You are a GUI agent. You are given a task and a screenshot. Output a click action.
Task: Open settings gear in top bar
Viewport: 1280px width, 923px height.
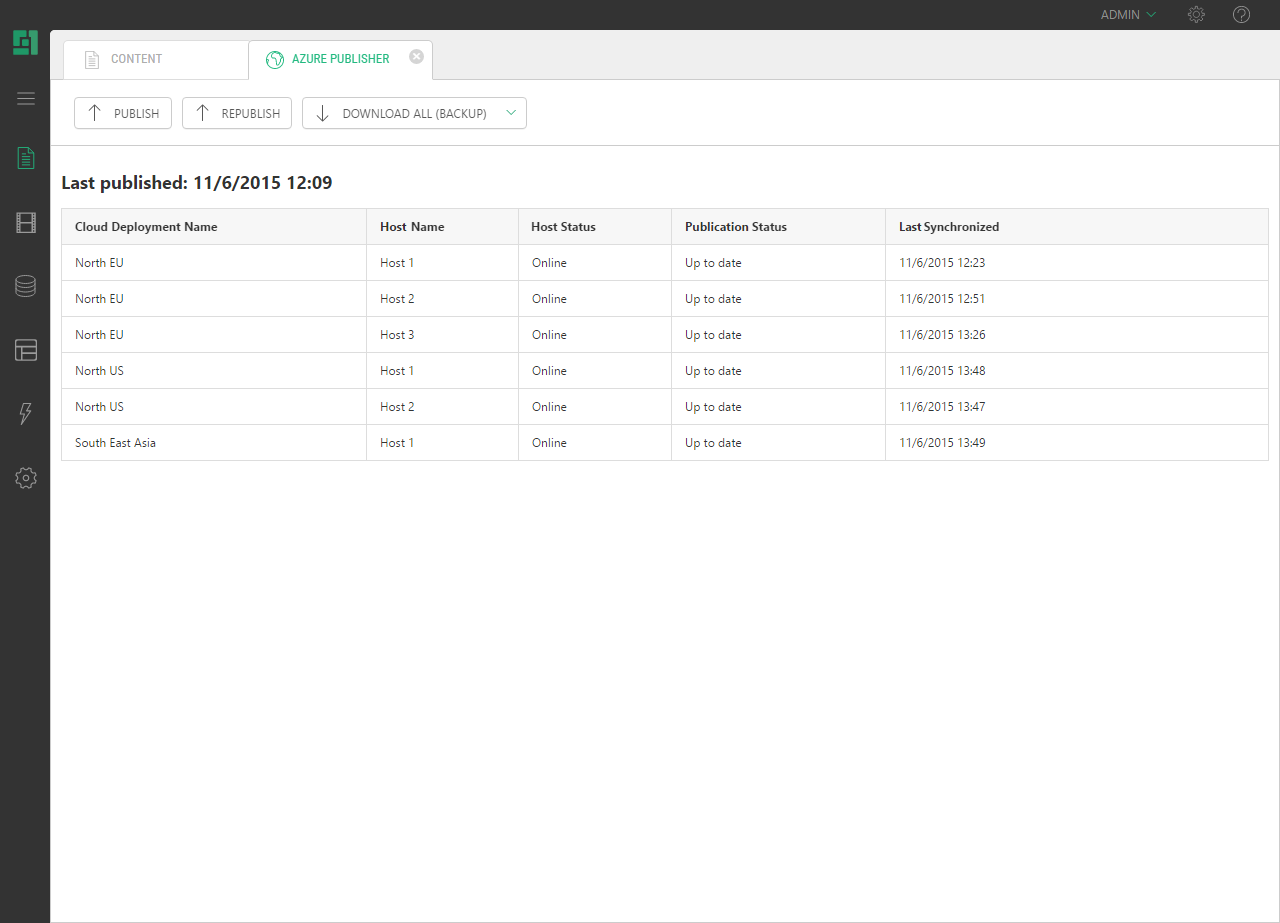(x=1196, y=15)
